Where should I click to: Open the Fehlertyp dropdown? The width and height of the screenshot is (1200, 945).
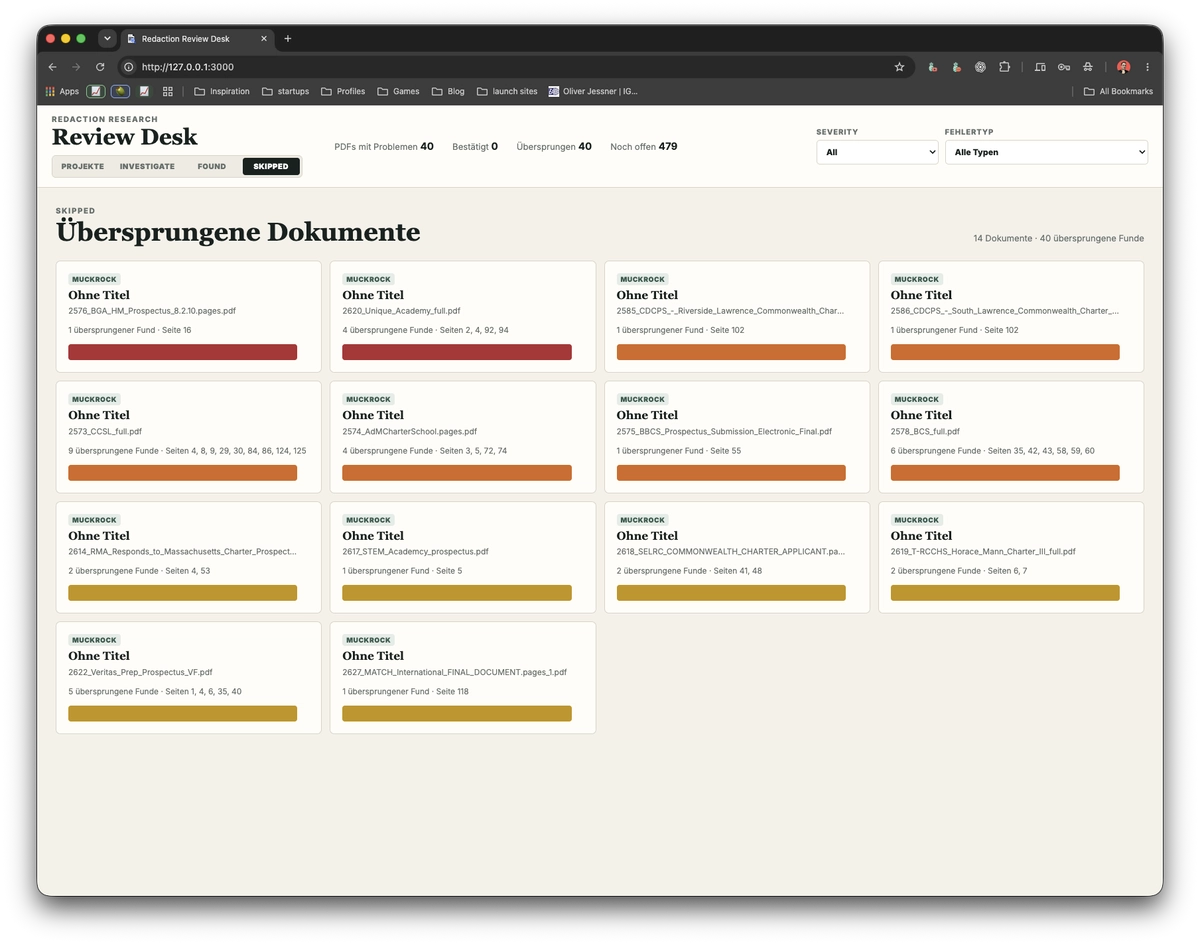(1046, 152)
